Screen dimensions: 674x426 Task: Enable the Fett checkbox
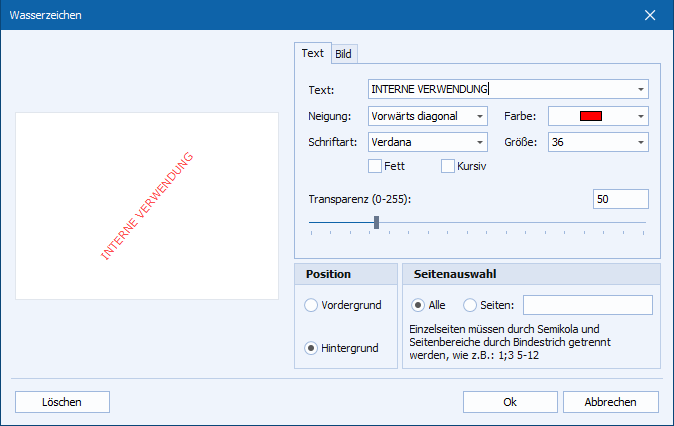click(x=376, y=166)
